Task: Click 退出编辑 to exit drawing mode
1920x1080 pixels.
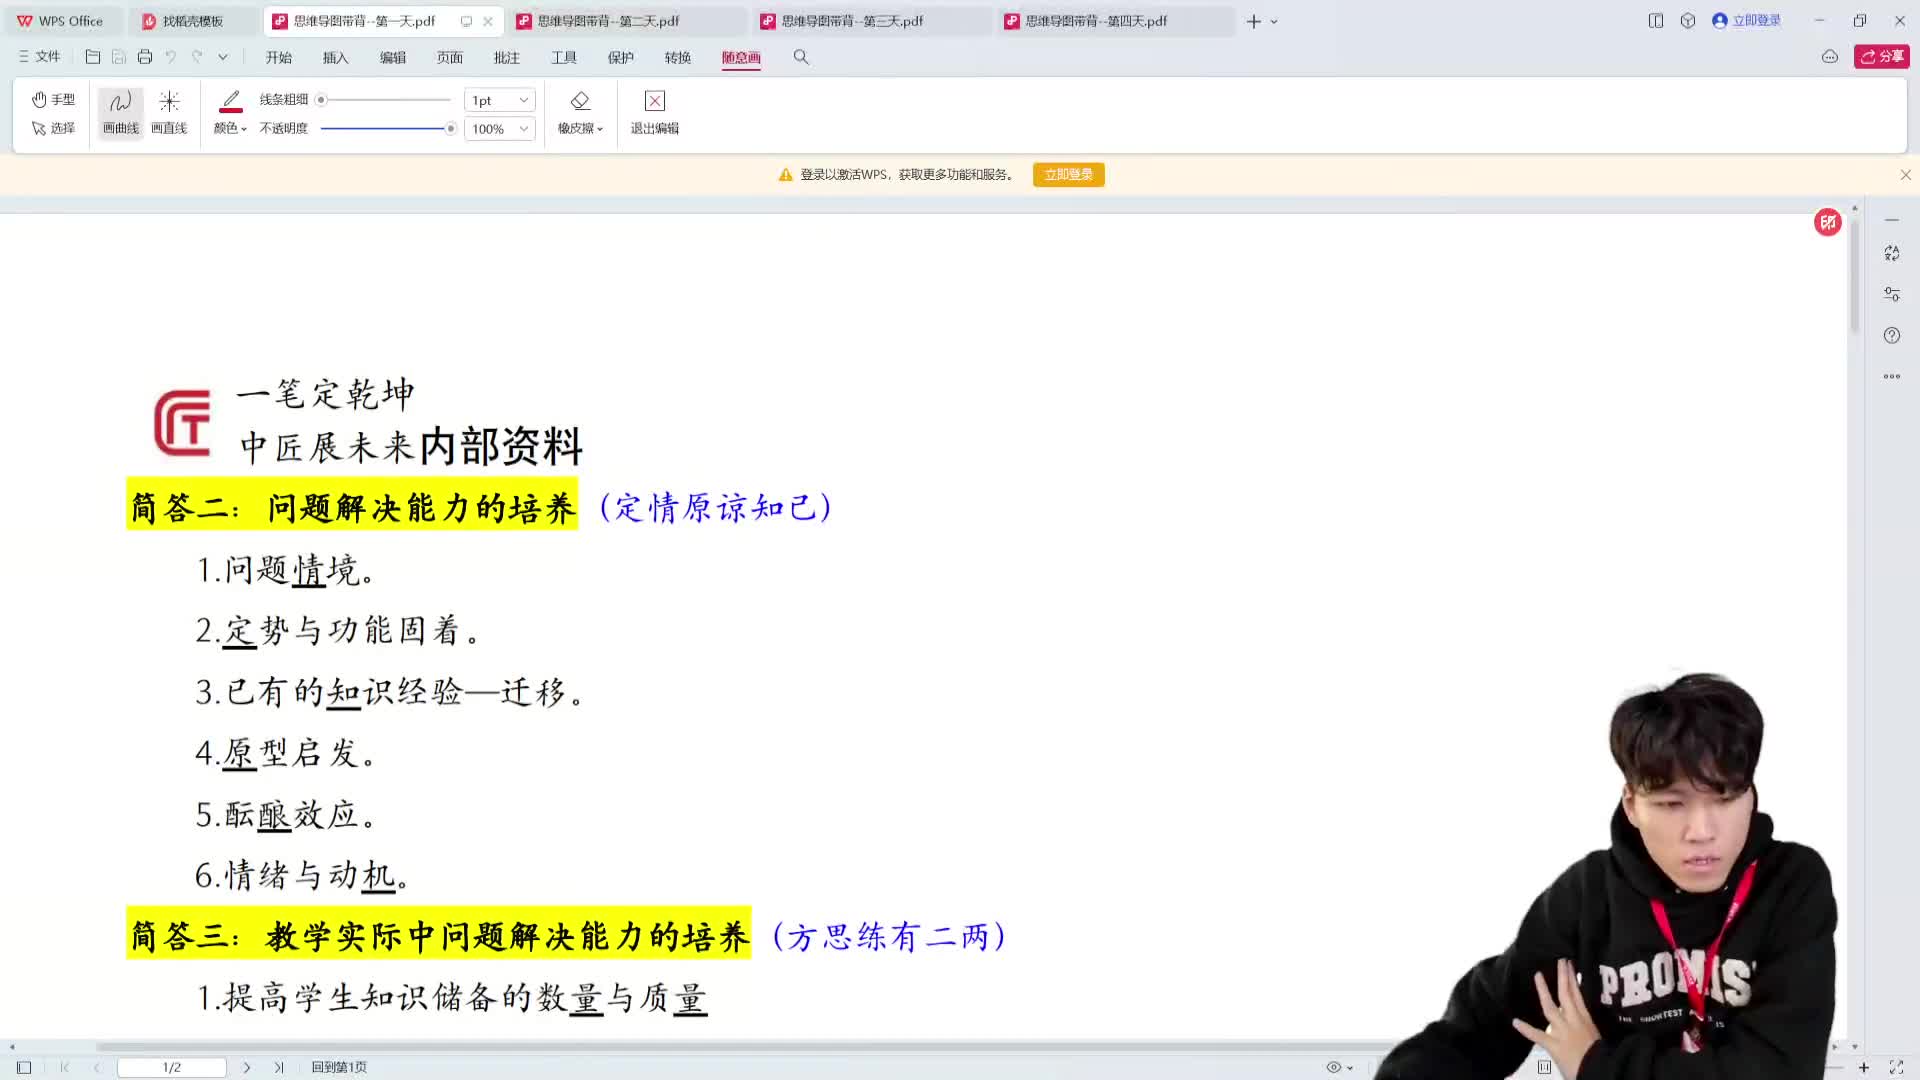Action: 653,112
